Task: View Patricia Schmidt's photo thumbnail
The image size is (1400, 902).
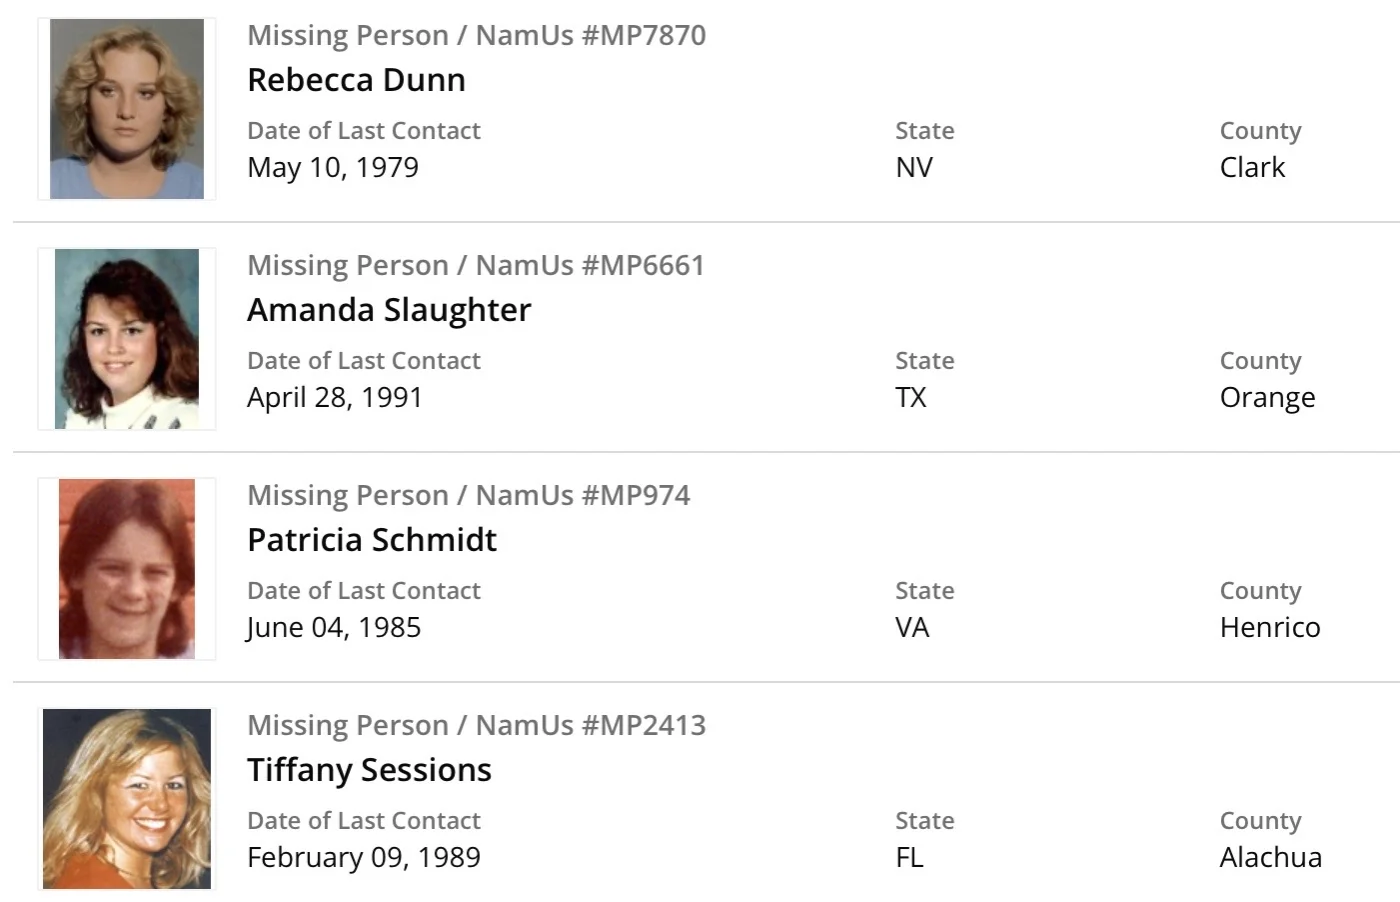Action: [127, 569]
